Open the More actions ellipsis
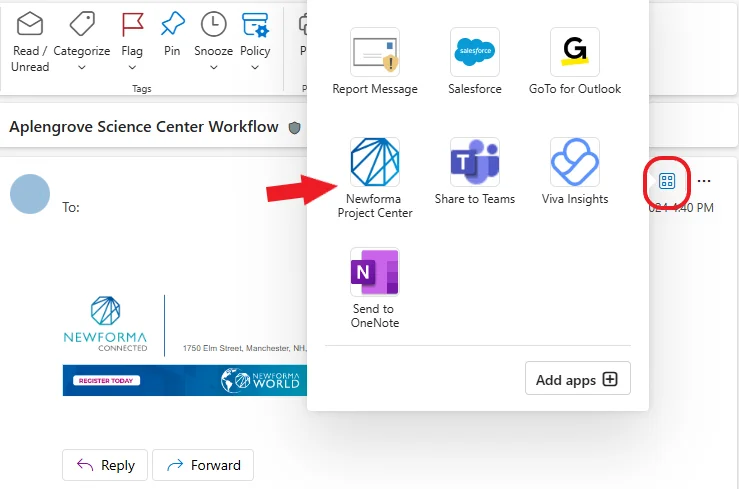 tap(704, 181)
